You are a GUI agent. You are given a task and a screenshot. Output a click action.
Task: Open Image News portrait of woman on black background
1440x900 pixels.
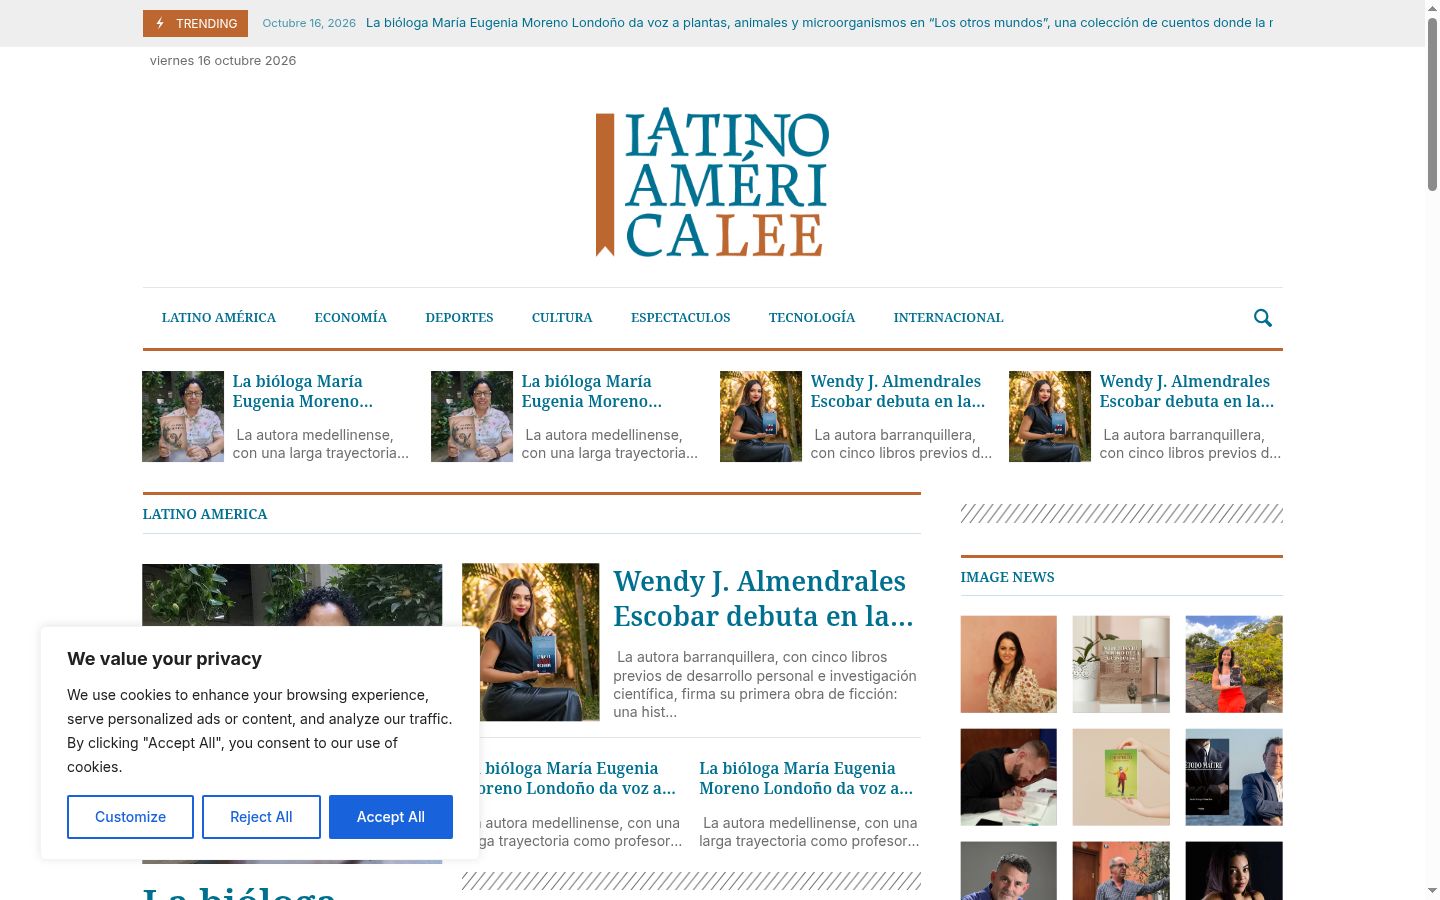tap(1234, 870)
